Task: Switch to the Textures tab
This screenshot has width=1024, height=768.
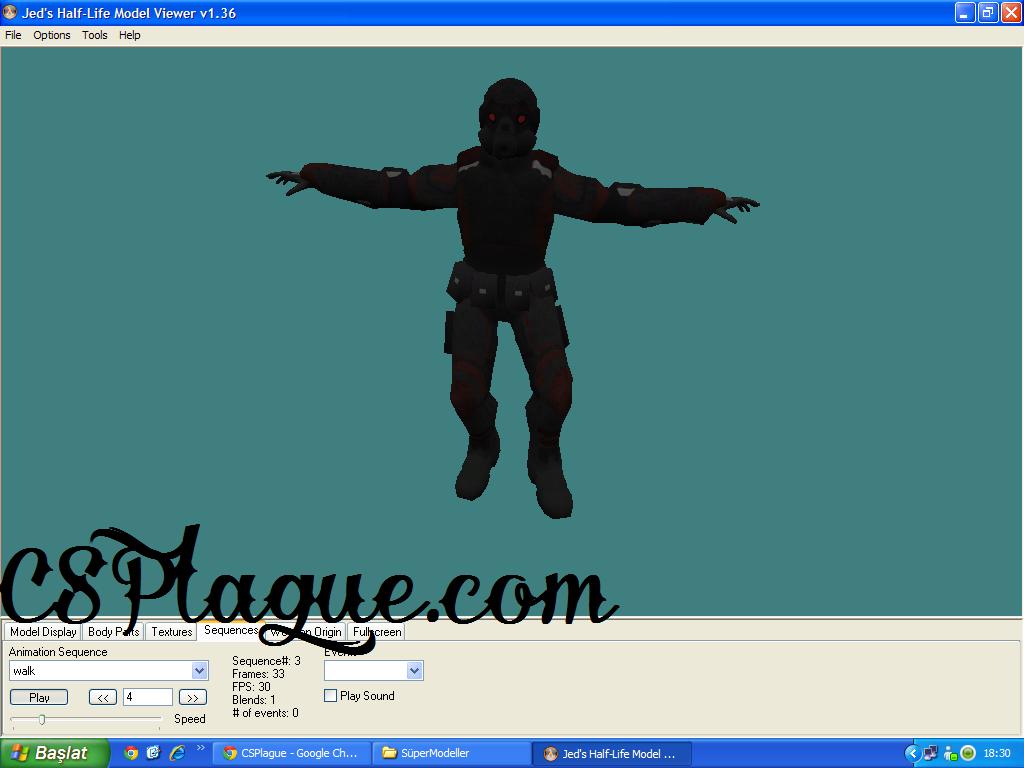Action: click(x=171, y=632)
